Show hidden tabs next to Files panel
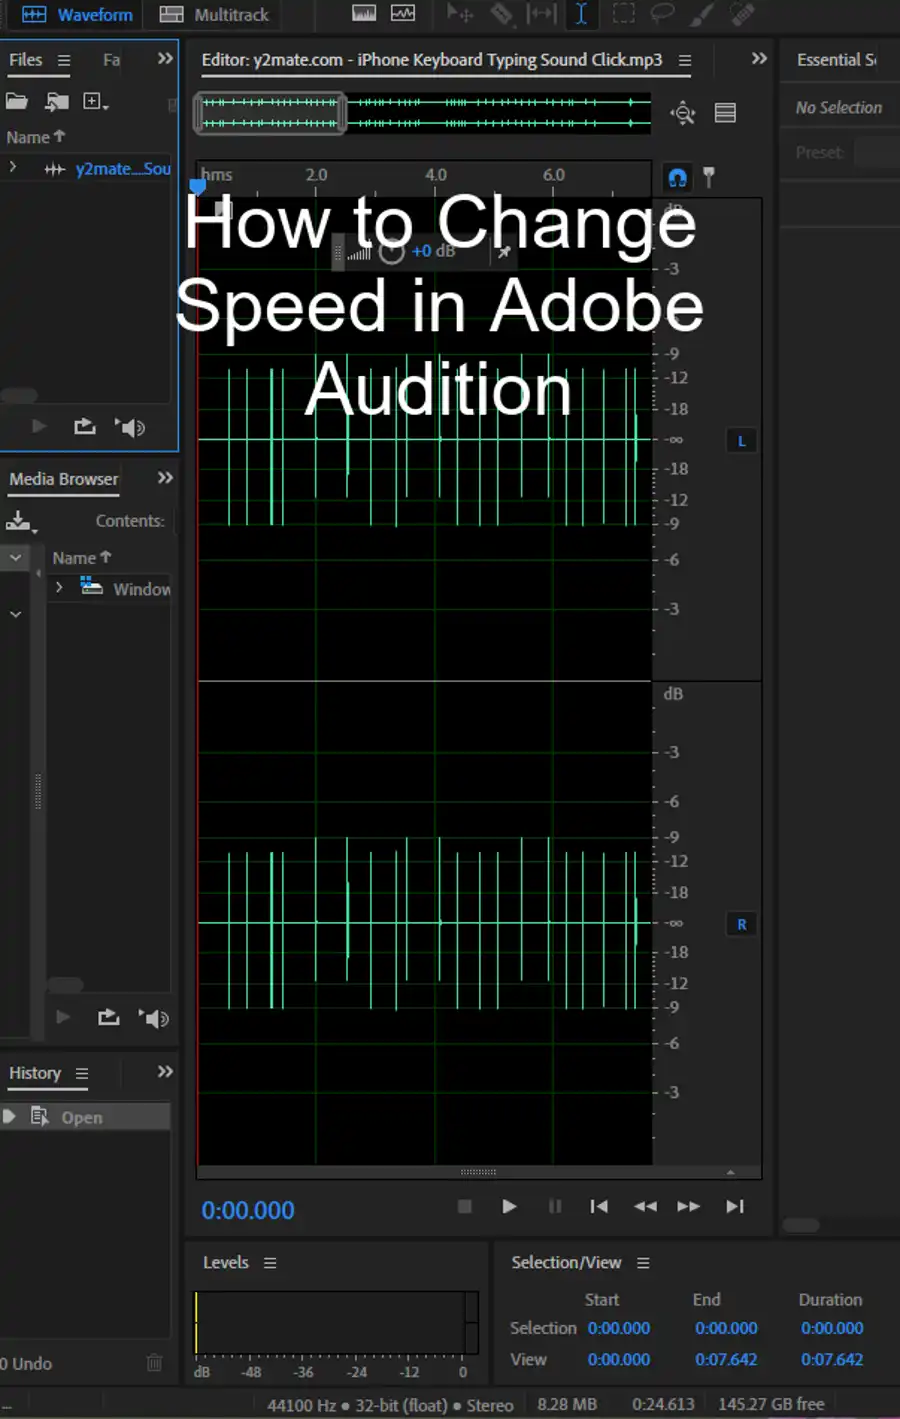 [x=165, y=59]
